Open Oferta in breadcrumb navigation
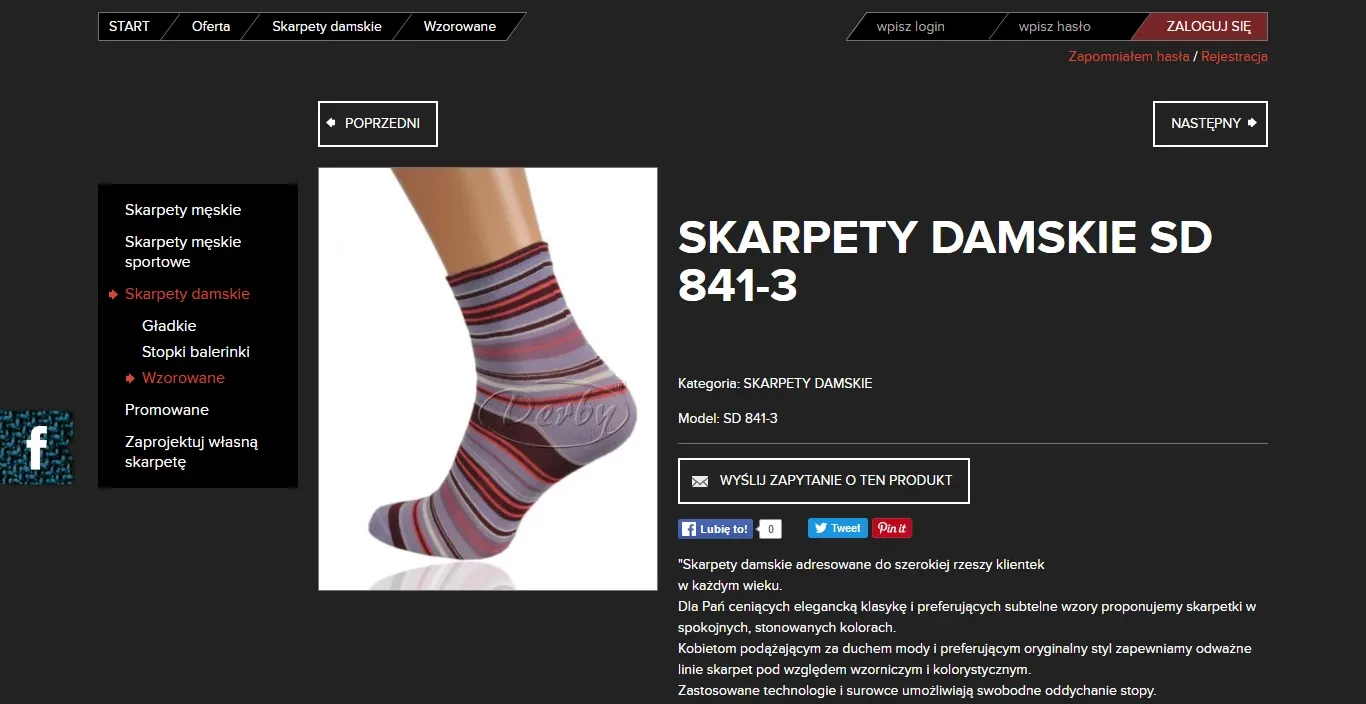Viewport: 1366px width, 704px height. click(x=211, y=26)
